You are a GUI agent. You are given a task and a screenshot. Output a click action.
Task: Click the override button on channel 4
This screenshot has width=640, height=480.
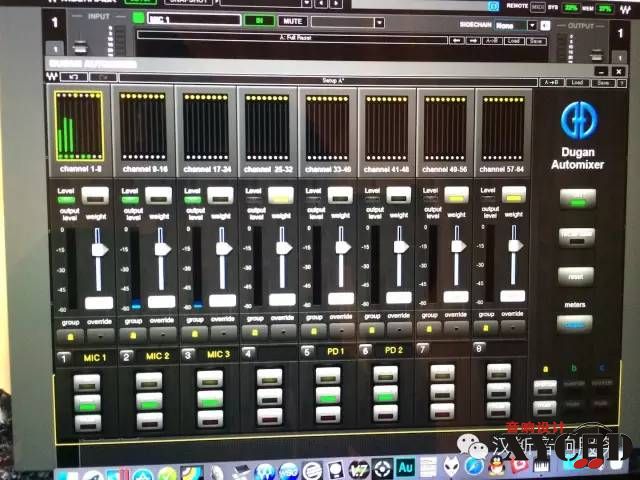click(x=283, y=332)
